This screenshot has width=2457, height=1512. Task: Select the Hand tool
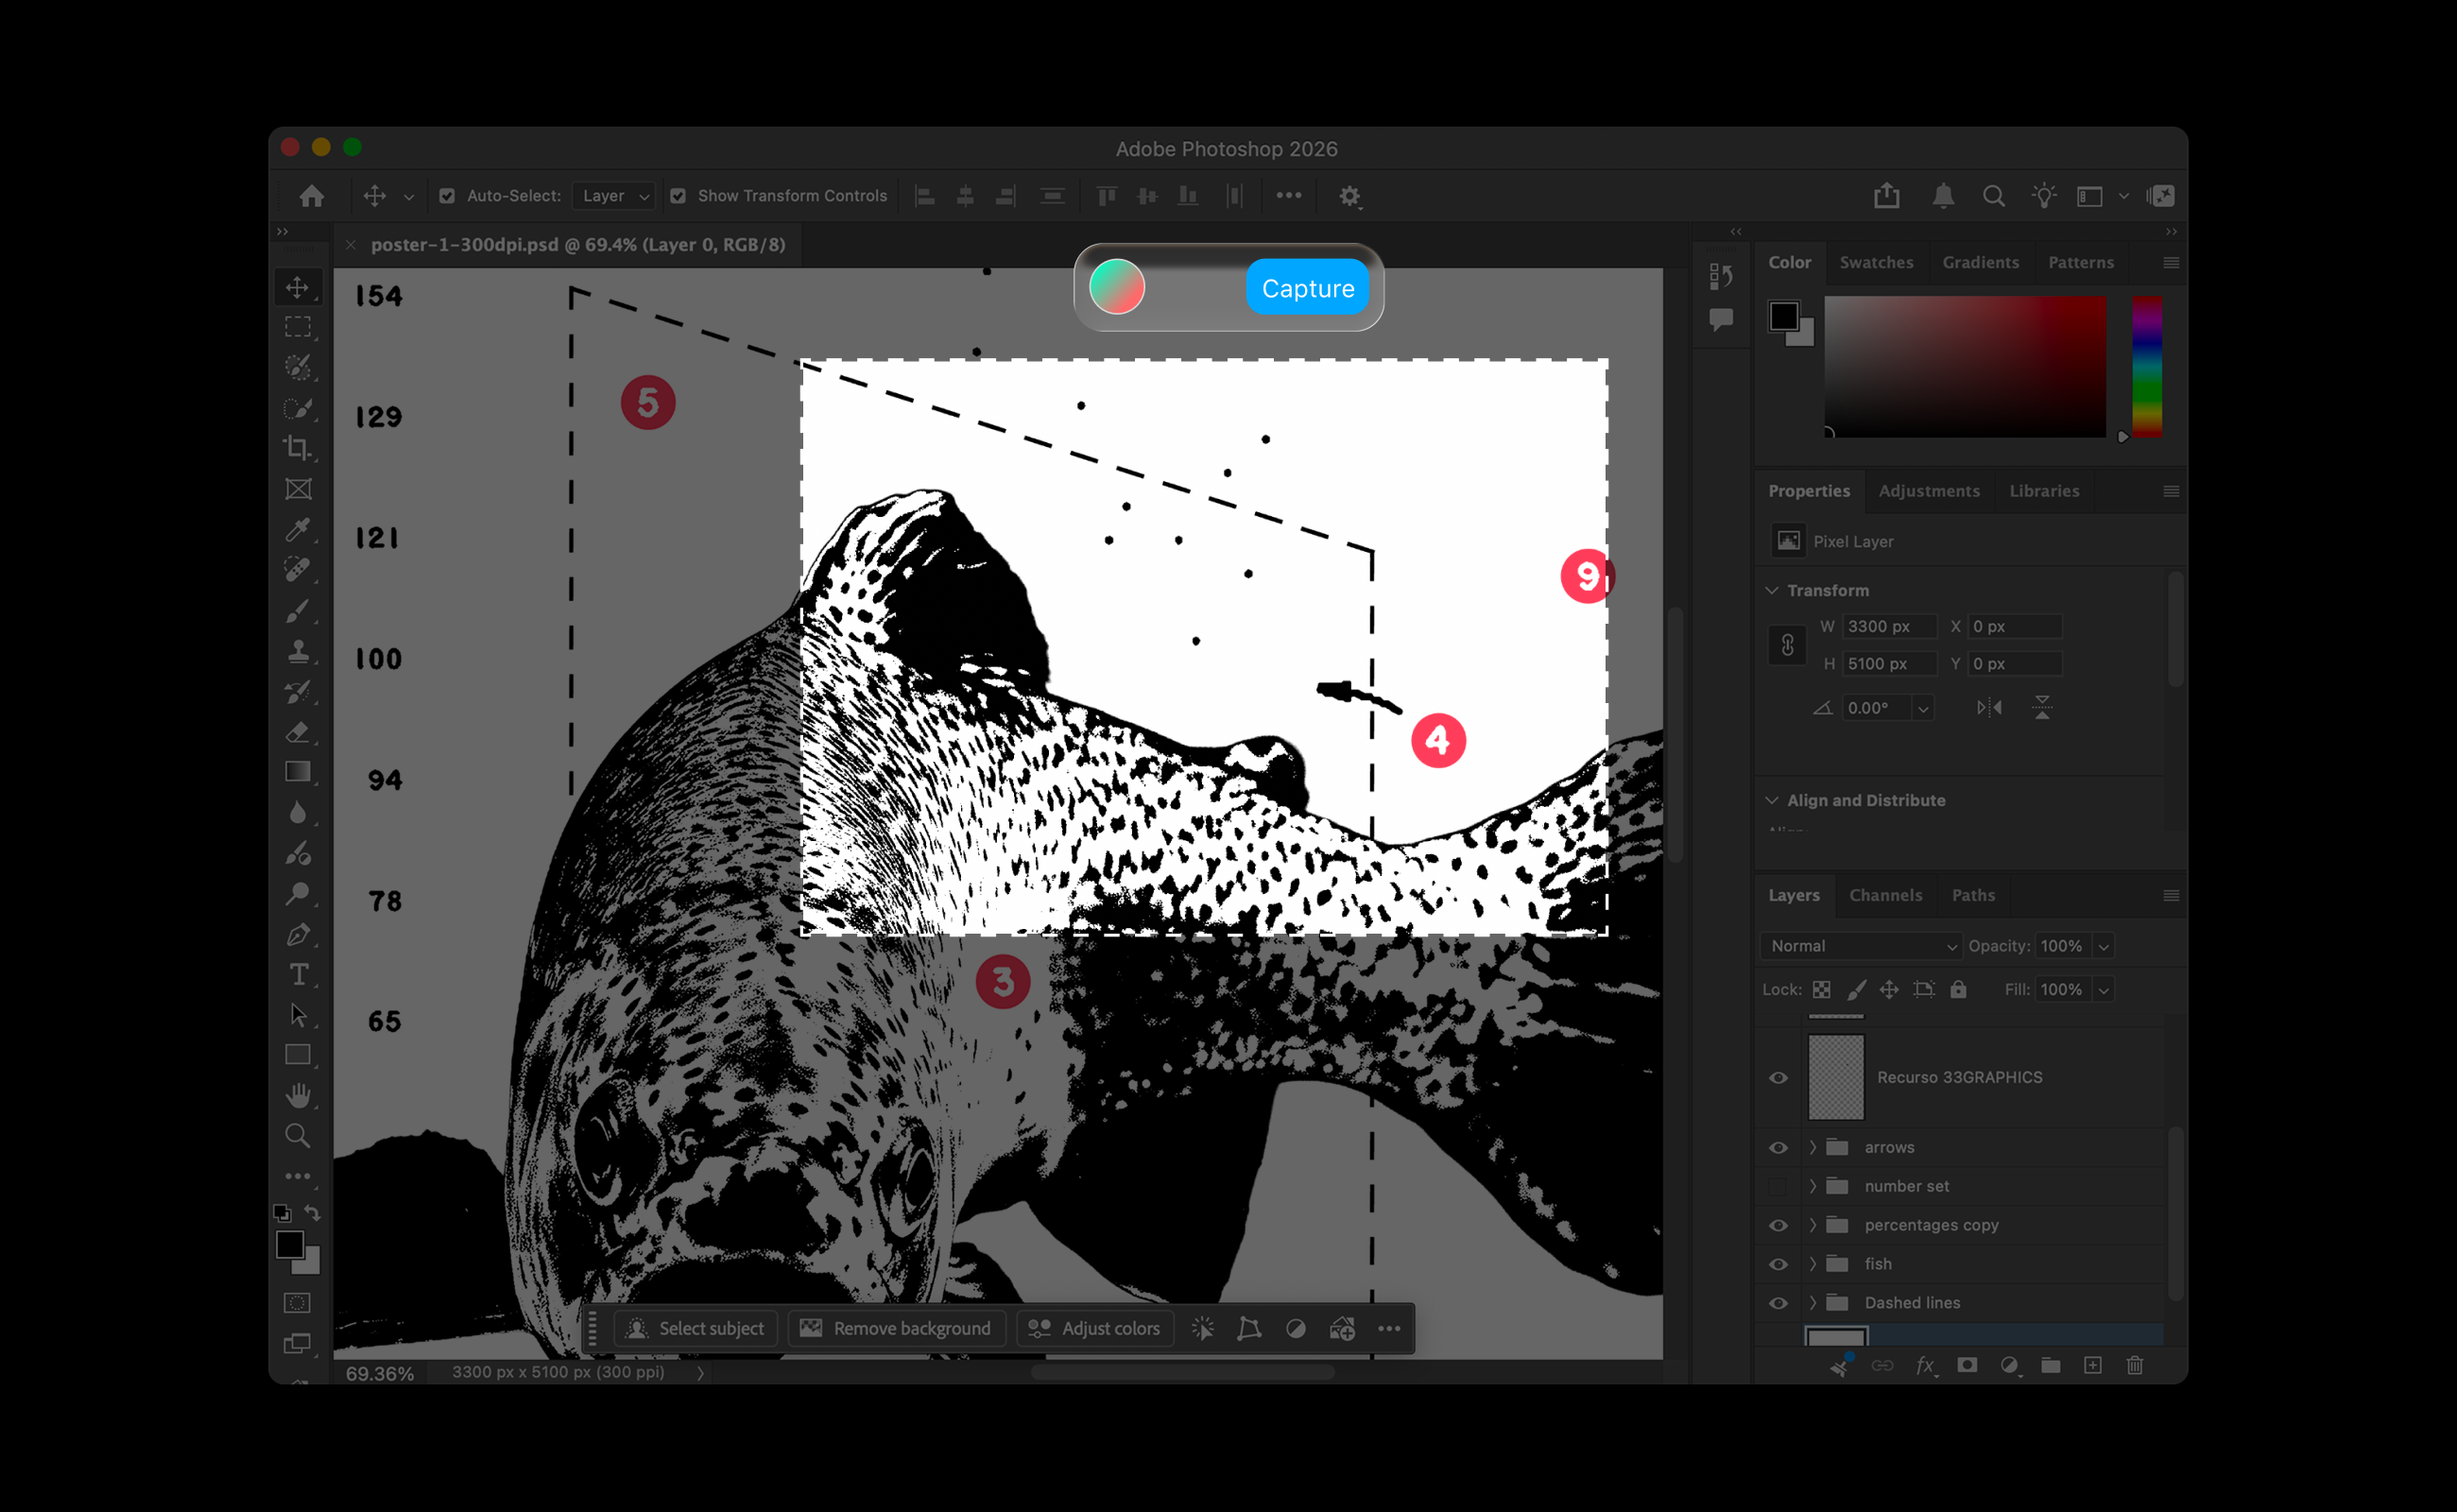pos(297,1095)
